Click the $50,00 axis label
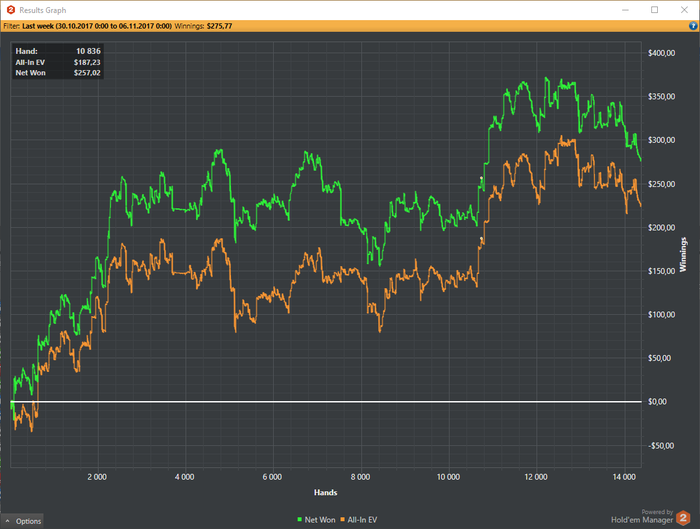The width and height of the screenshot is (700, 529). (x=659, y=358)
